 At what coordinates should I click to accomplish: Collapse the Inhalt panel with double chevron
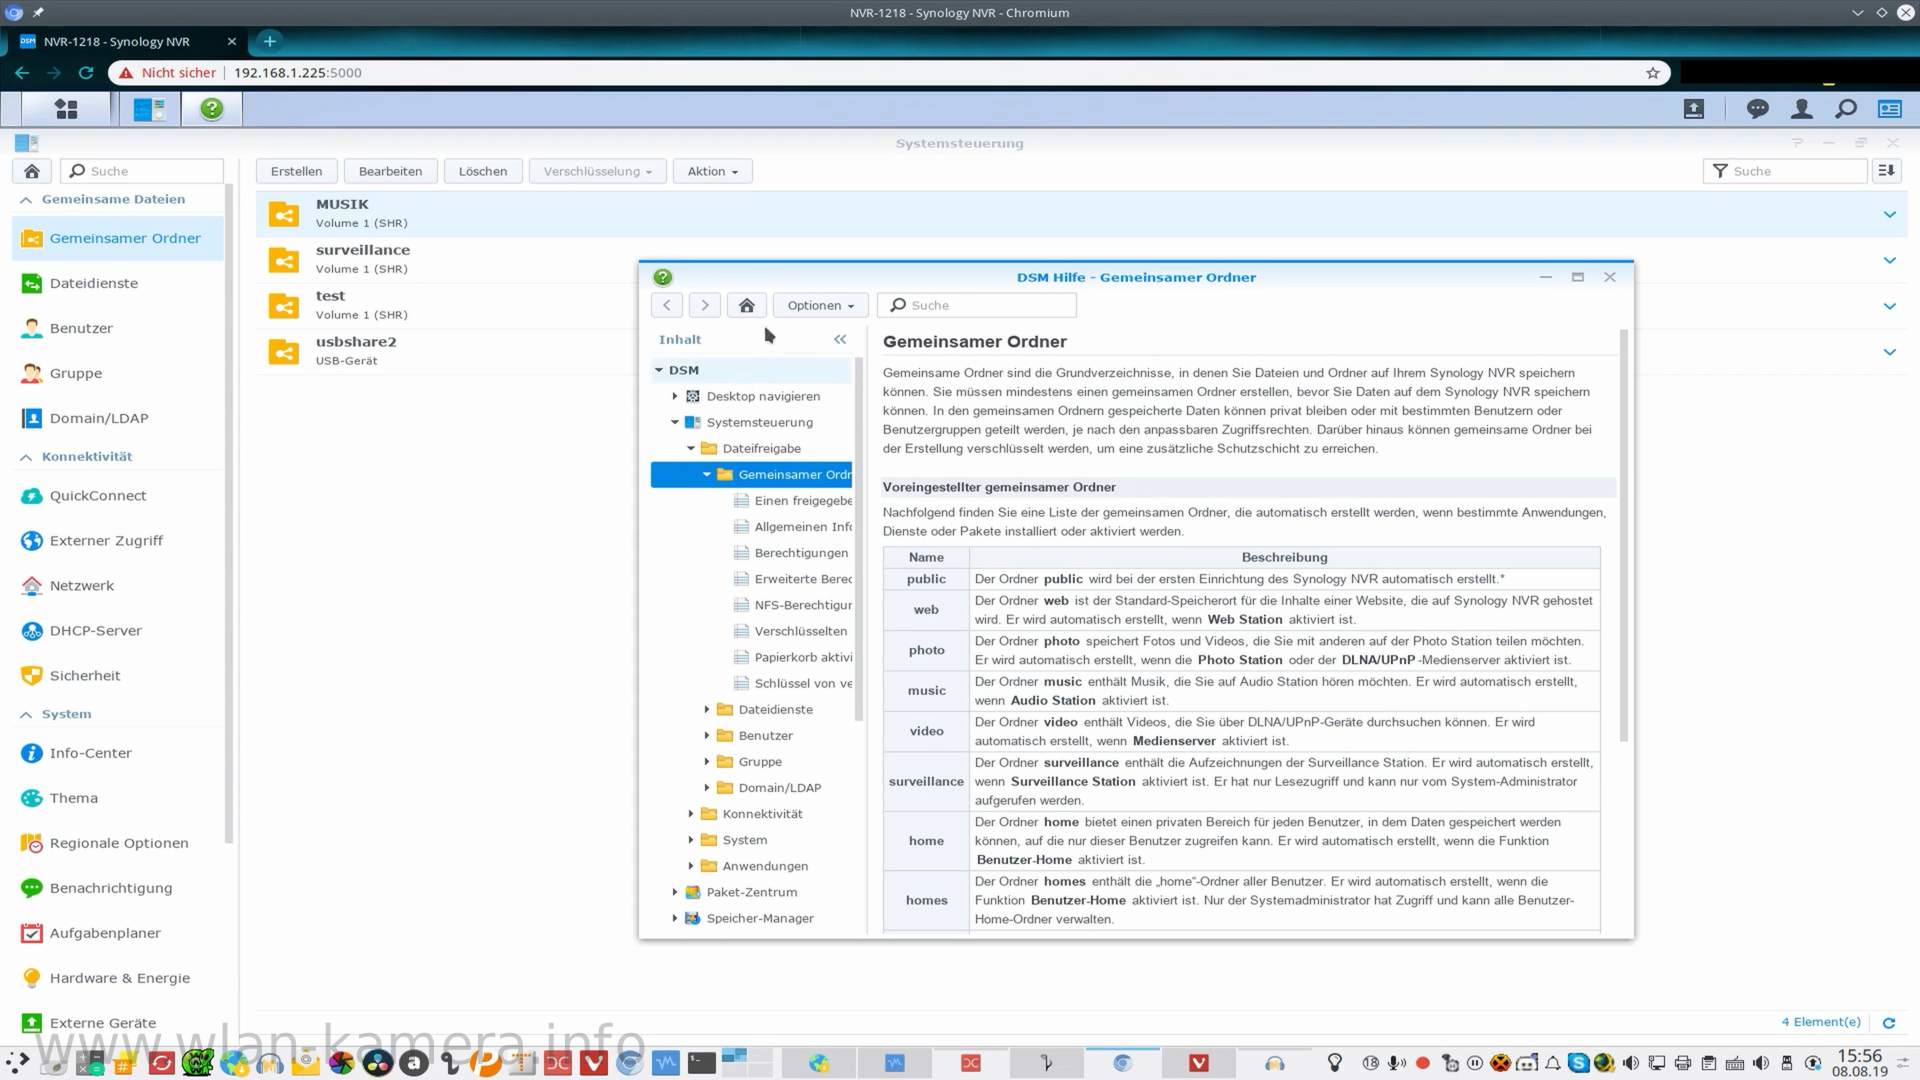[x=840, y=339]
